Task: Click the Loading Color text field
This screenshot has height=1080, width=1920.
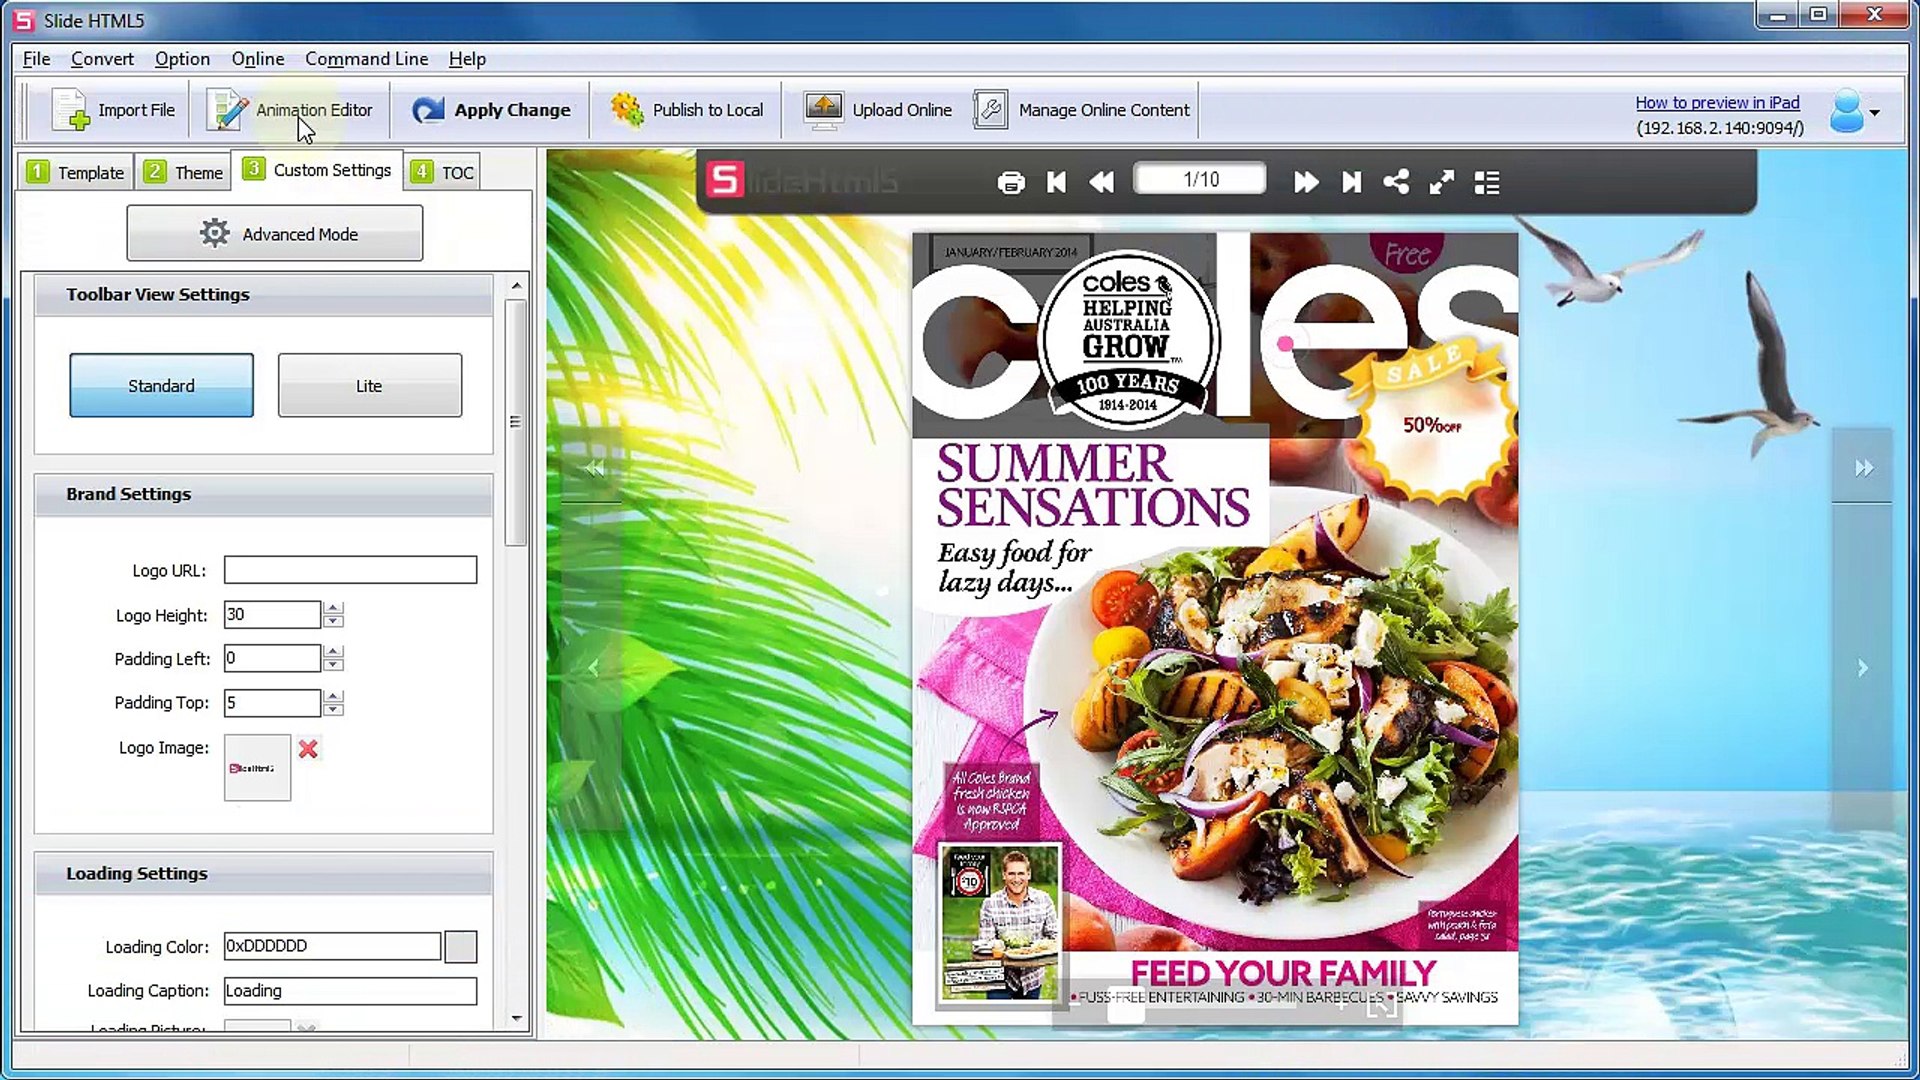Action: pyautogui.click(x=332, y=946)
